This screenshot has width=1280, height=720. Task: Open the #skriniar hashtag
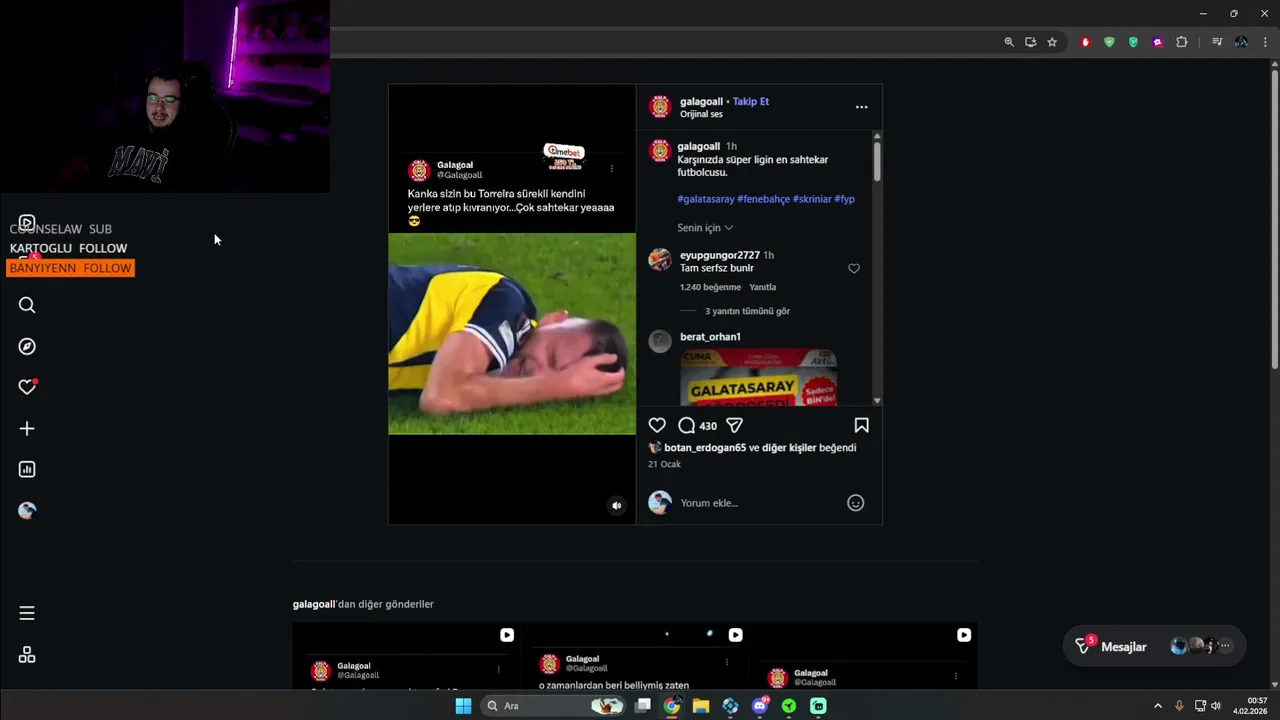point(812,199)
